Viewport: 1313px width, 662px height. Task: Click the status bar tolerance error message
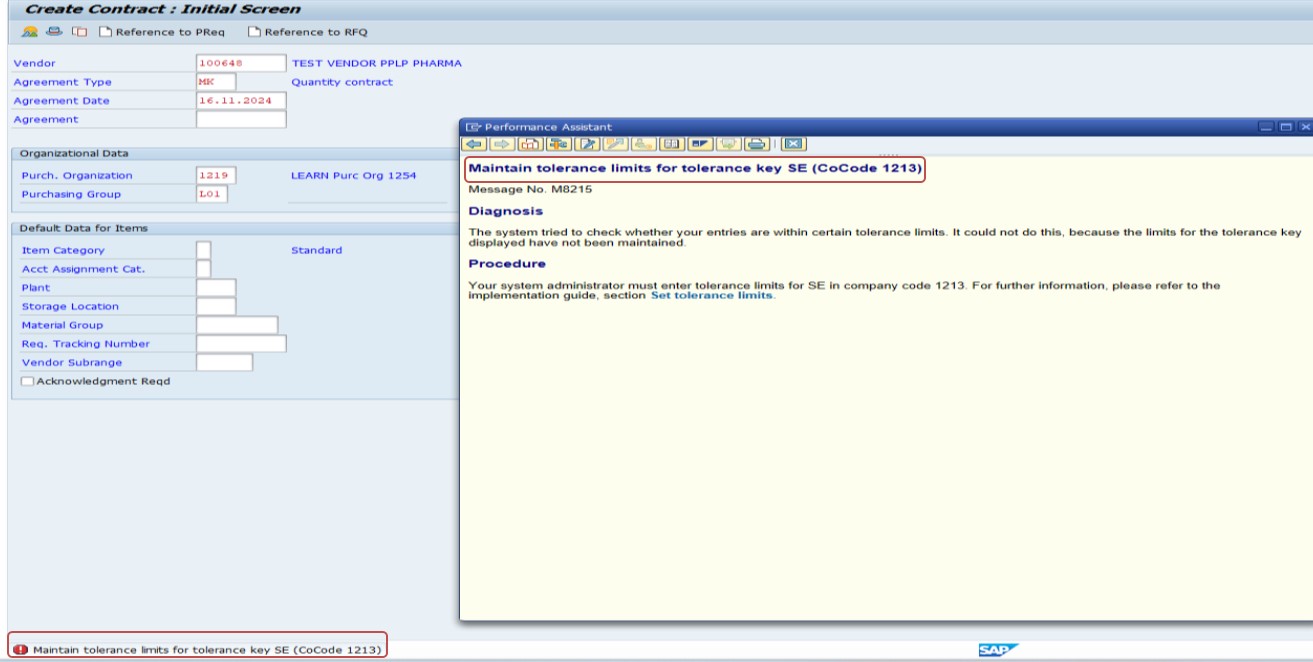pos(207,650)
